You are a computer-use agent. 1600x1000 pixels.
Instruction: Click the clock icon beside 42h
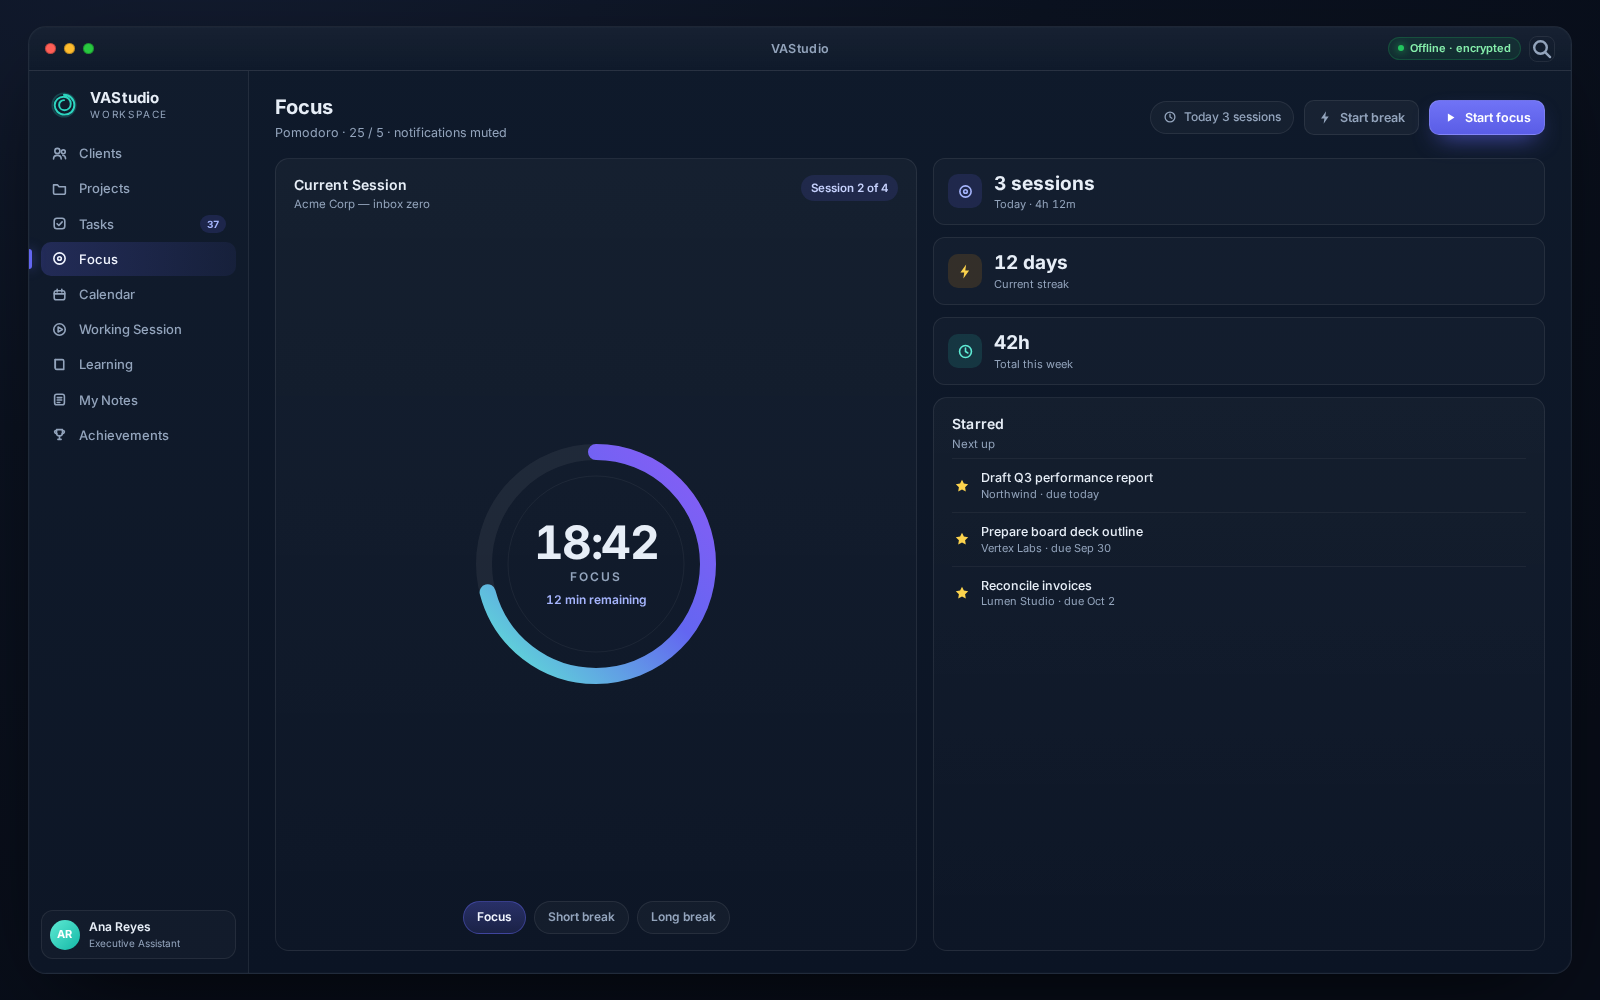pyautogui.click(x=965, y=351)
